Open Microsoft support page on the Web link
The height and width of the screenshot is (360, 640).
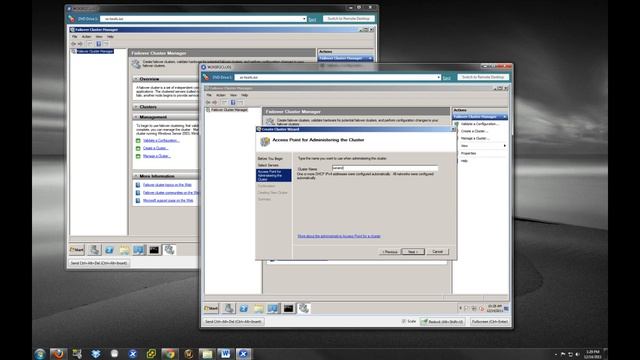[168, 200]
